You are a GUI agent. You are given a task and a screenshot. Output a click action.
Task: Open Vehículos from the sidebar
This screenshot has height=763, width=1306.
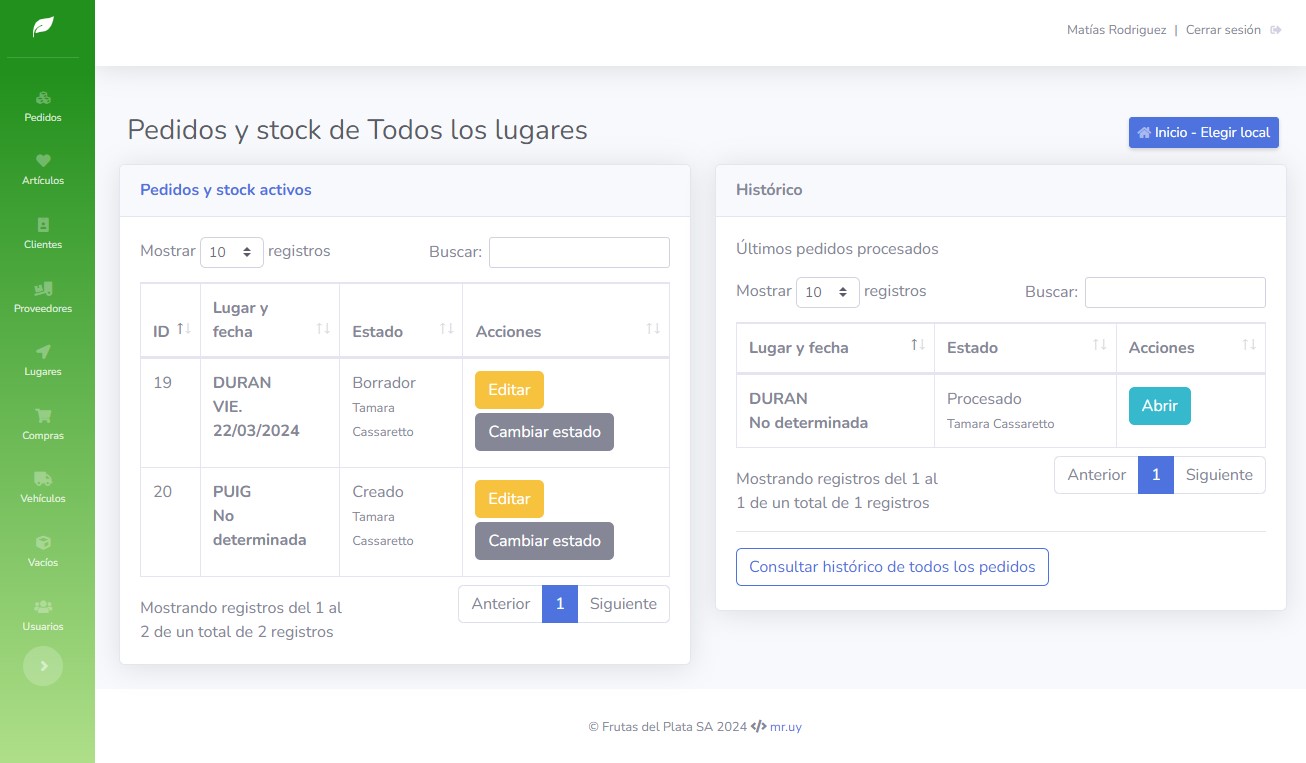(x=42, y=487)
